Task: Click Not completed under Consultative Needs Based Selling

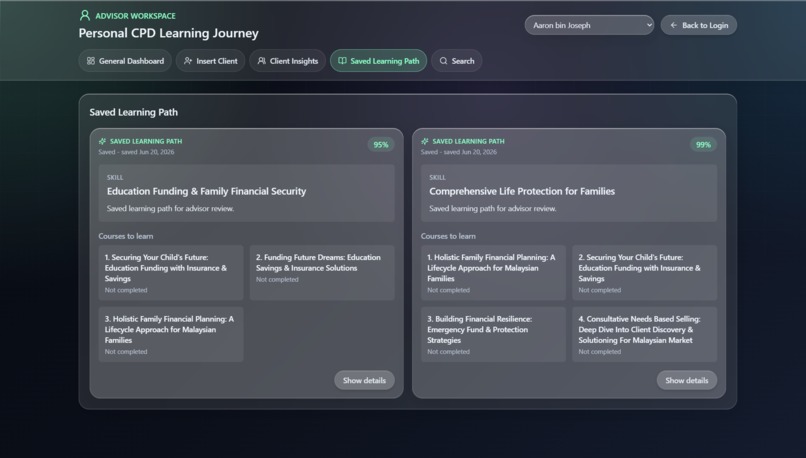Action: pyautogui.click(x=599, y=352)
